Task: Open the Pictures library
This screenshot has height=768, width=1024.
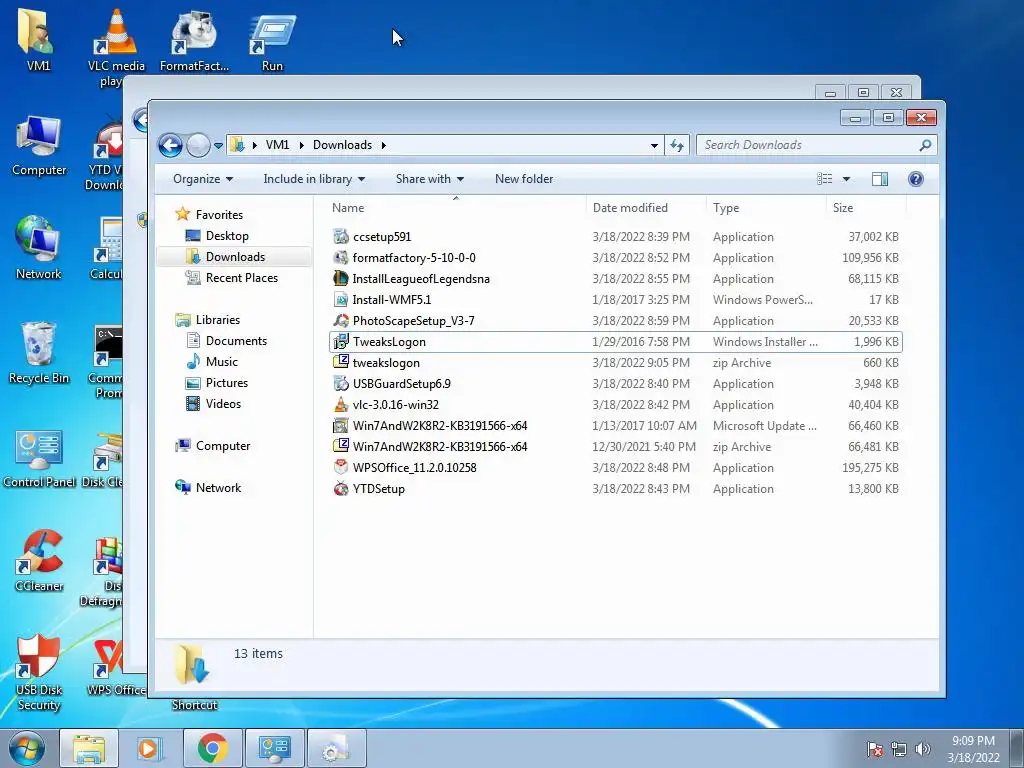Action: [216, 383]
